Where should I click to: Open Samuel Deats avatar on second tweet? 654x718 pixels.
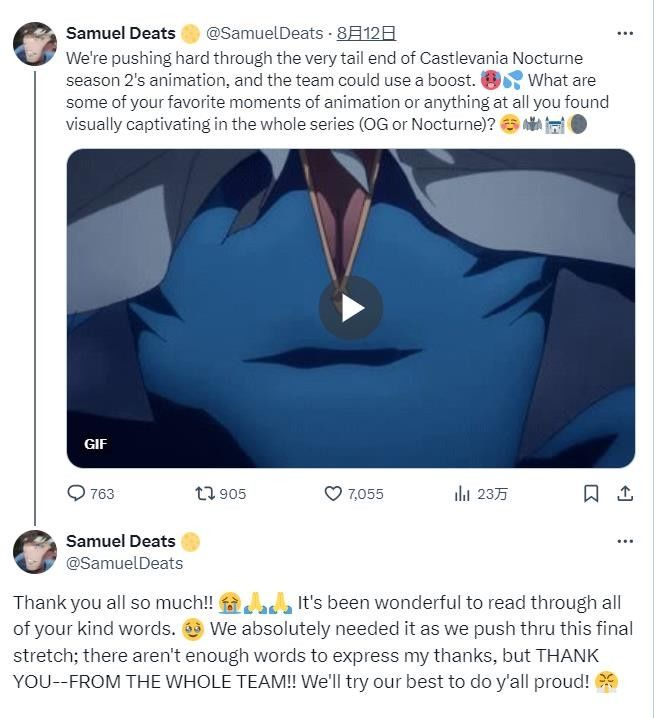tap(35, 552)
